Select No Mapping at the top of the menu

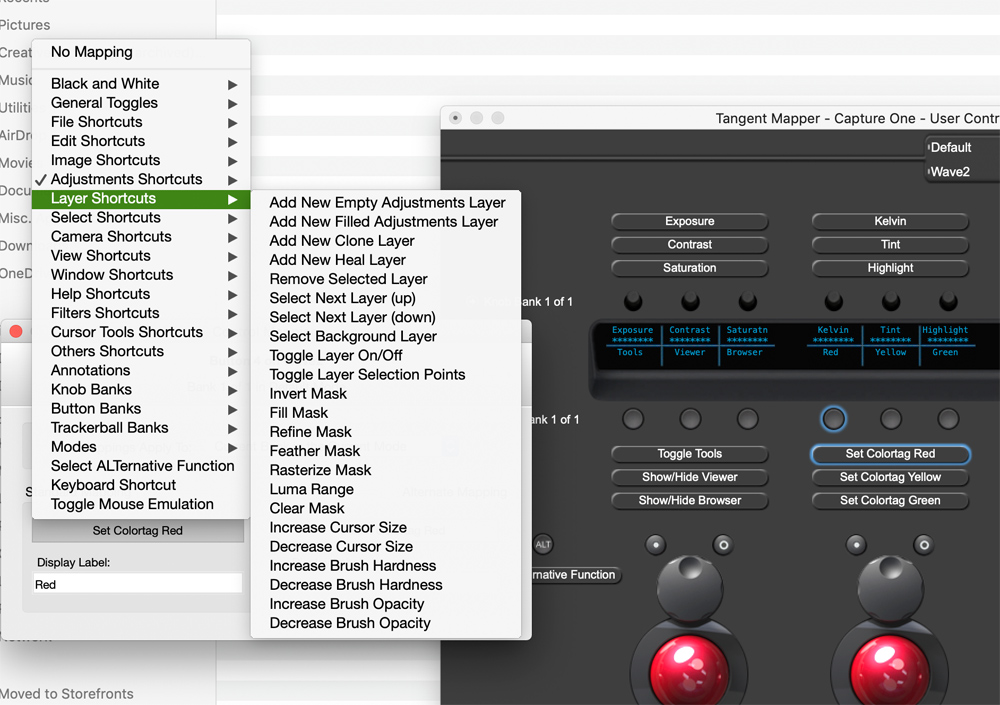[91, 52]
